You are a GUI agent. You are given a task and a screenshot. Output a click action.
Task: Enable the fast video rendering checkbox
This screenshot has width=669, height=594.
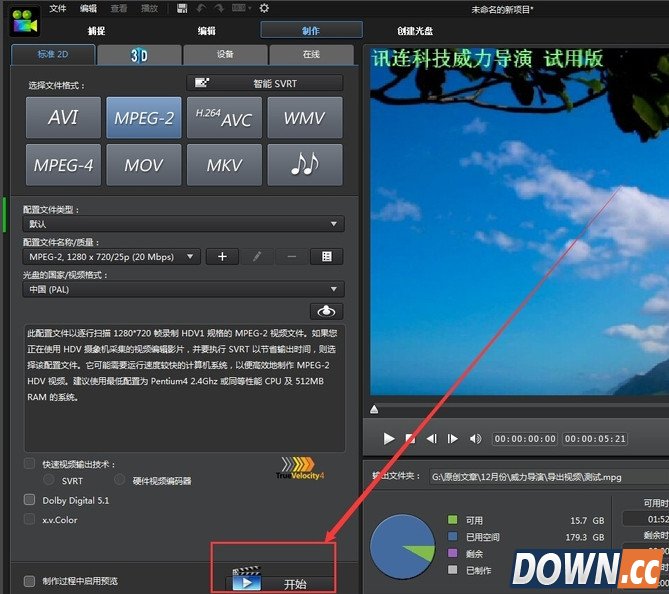29,463
